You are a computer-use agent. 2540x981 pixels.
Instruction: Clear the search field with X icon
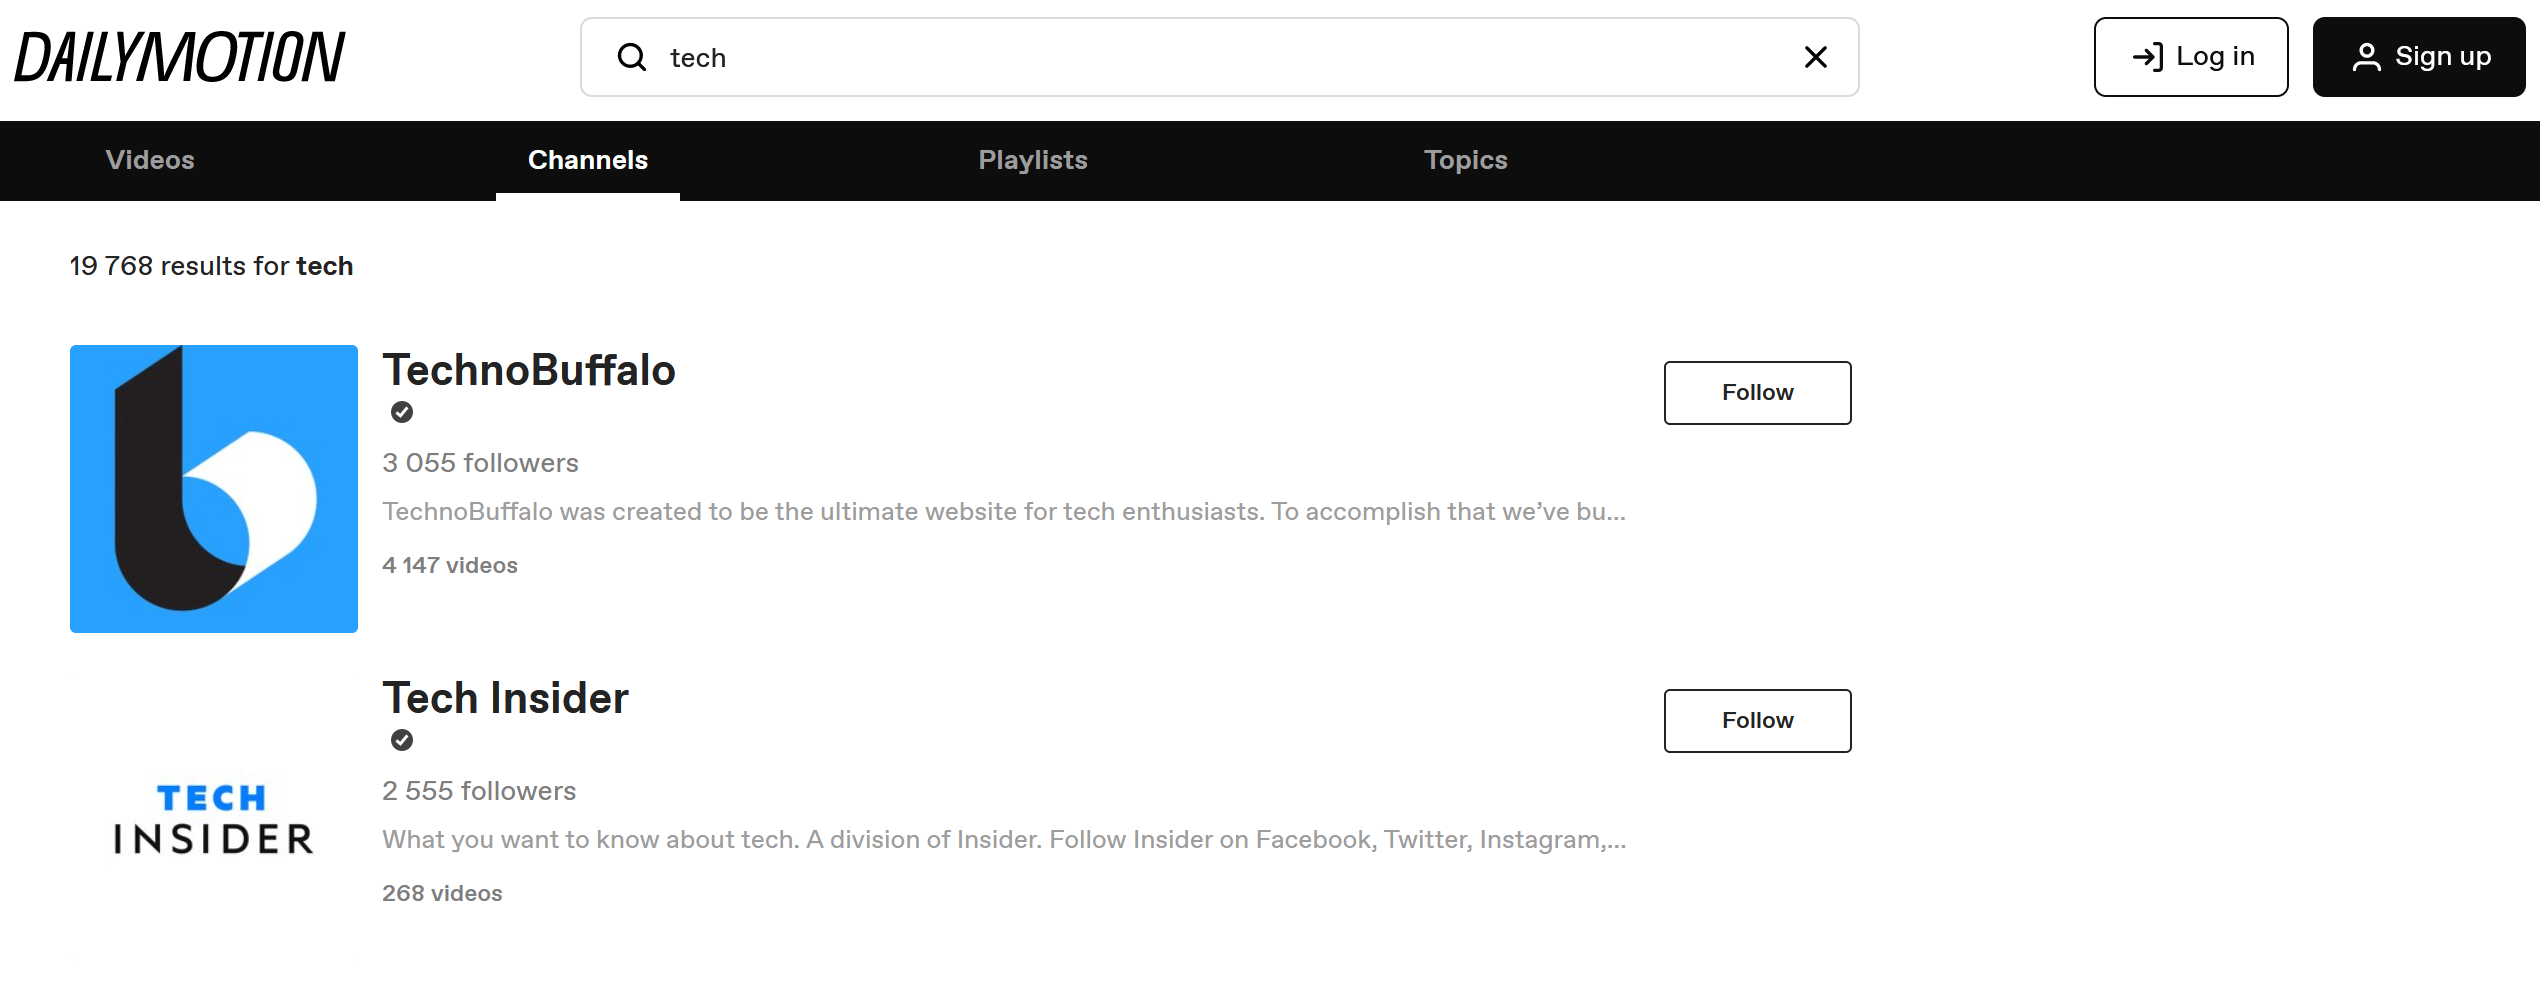(1816, 57)
